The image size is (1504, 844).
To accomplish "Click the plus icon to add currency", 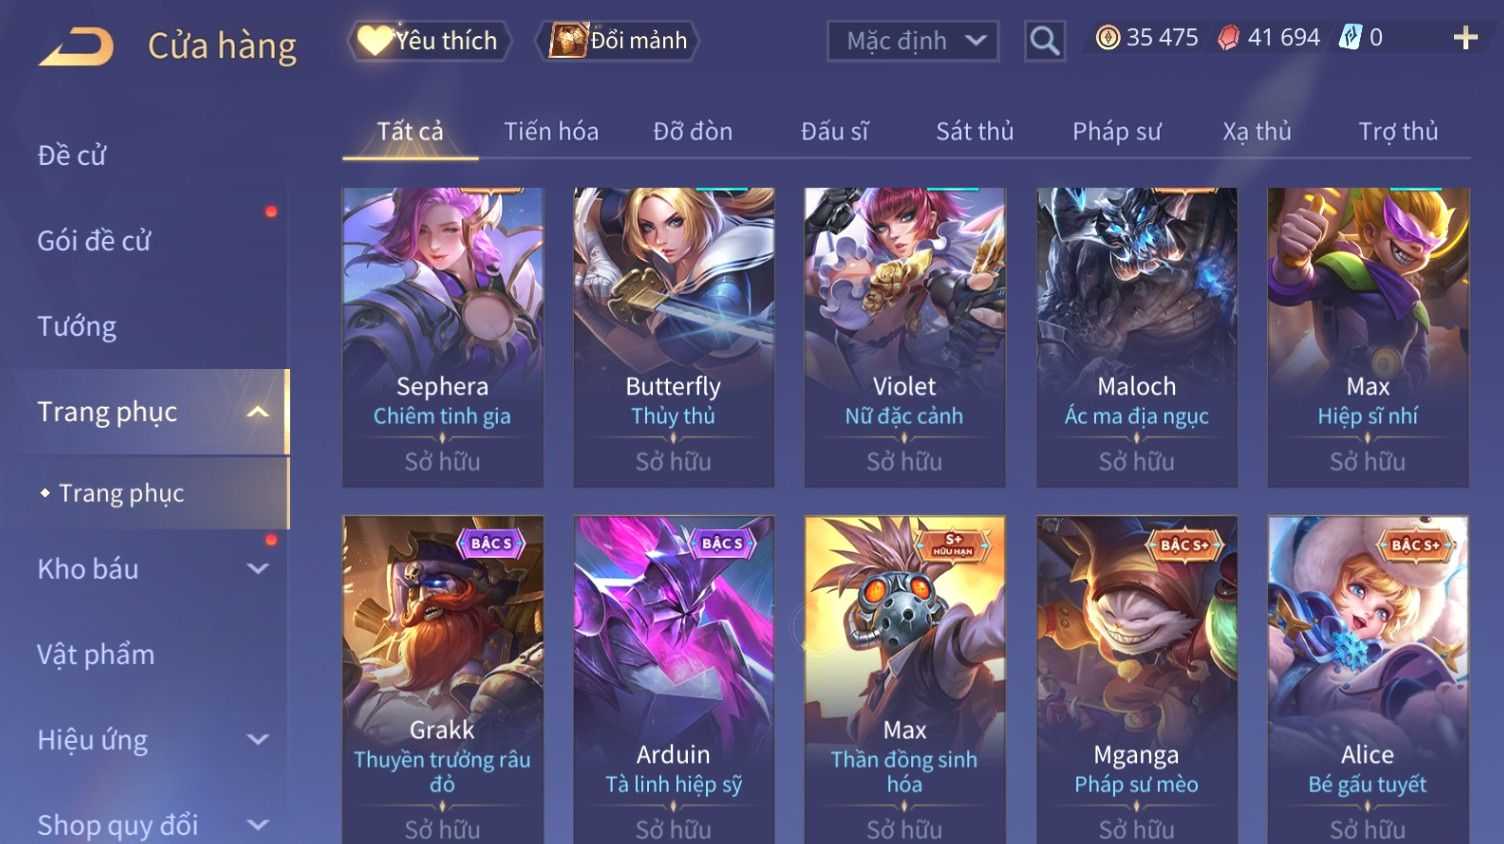I will (x=1465, y=38).
